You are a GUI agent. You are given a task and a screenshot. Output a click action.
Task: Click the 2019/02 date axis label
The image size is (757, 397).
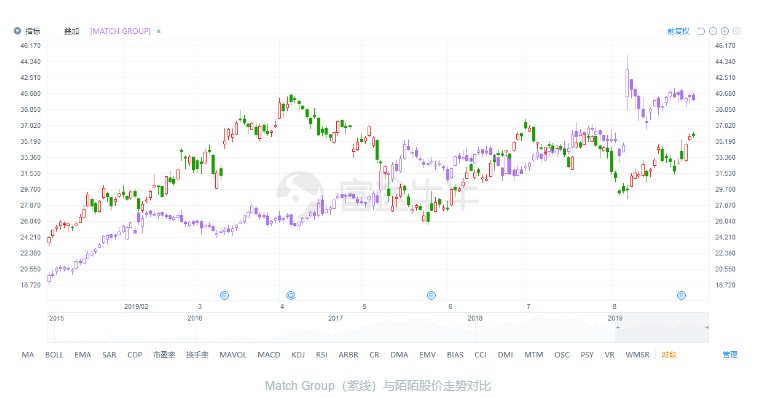coord(136,307)
